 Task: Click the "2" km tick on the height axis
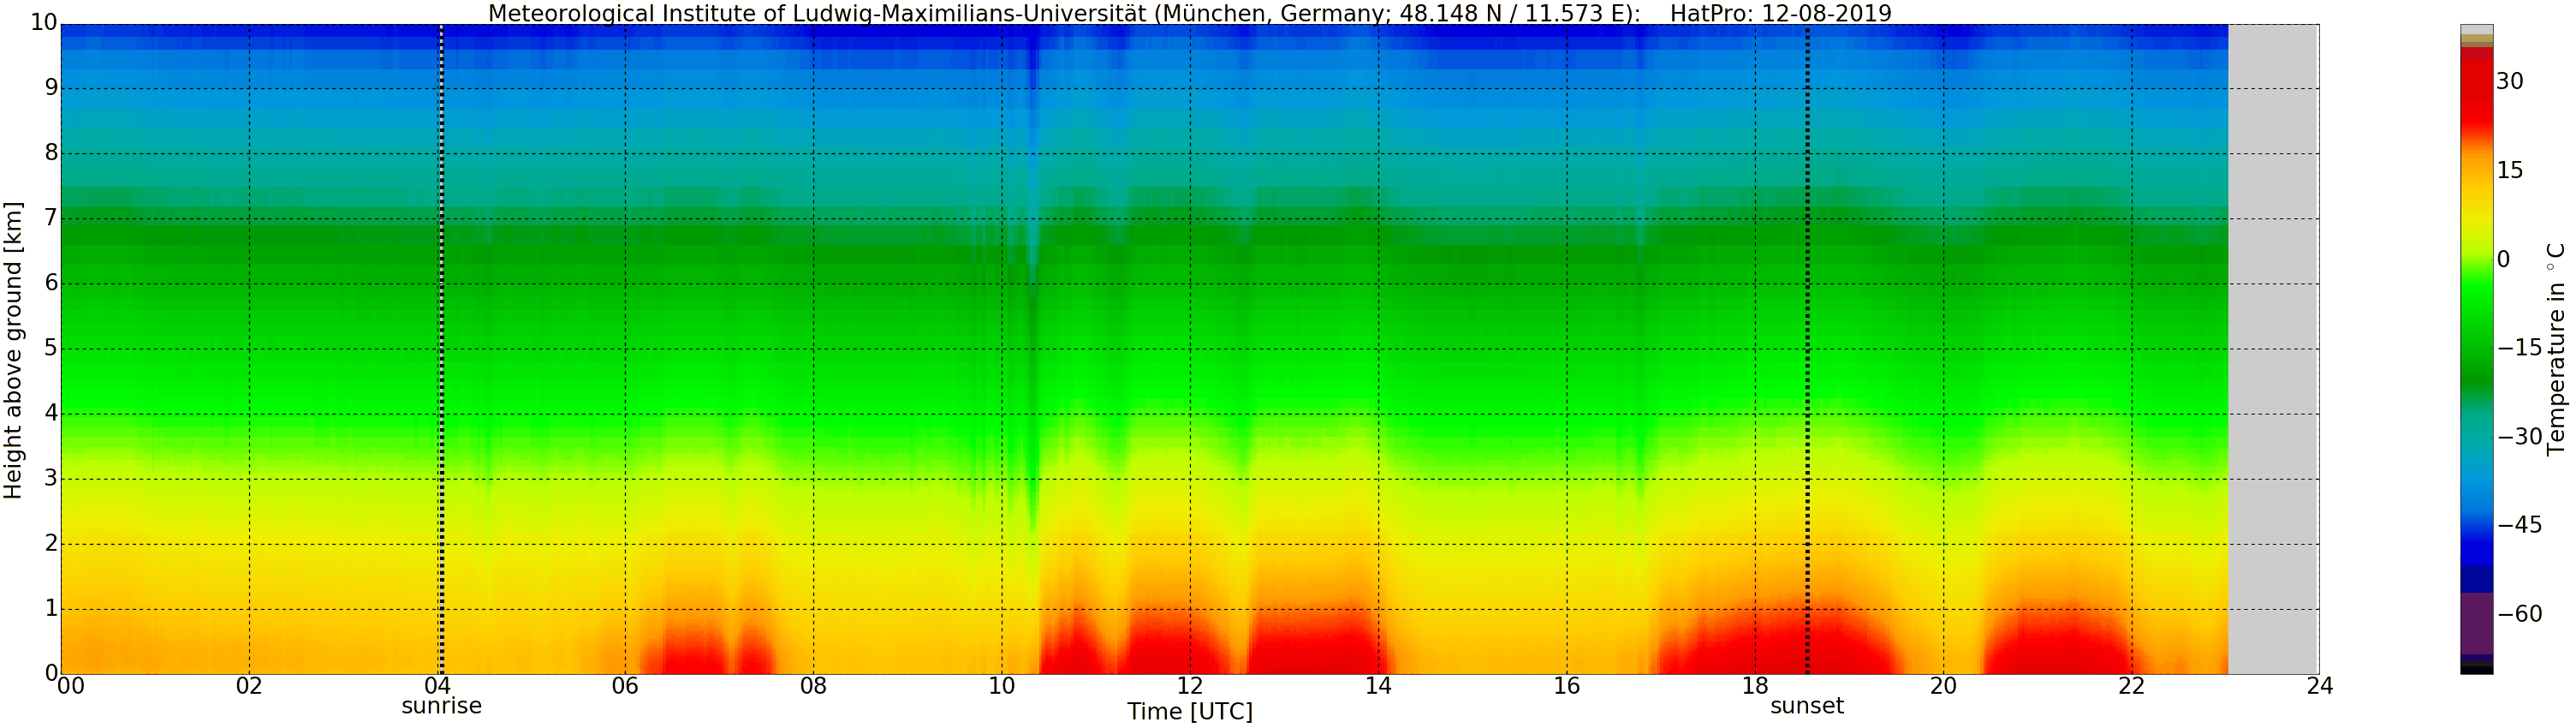click(x=51, y=543)
